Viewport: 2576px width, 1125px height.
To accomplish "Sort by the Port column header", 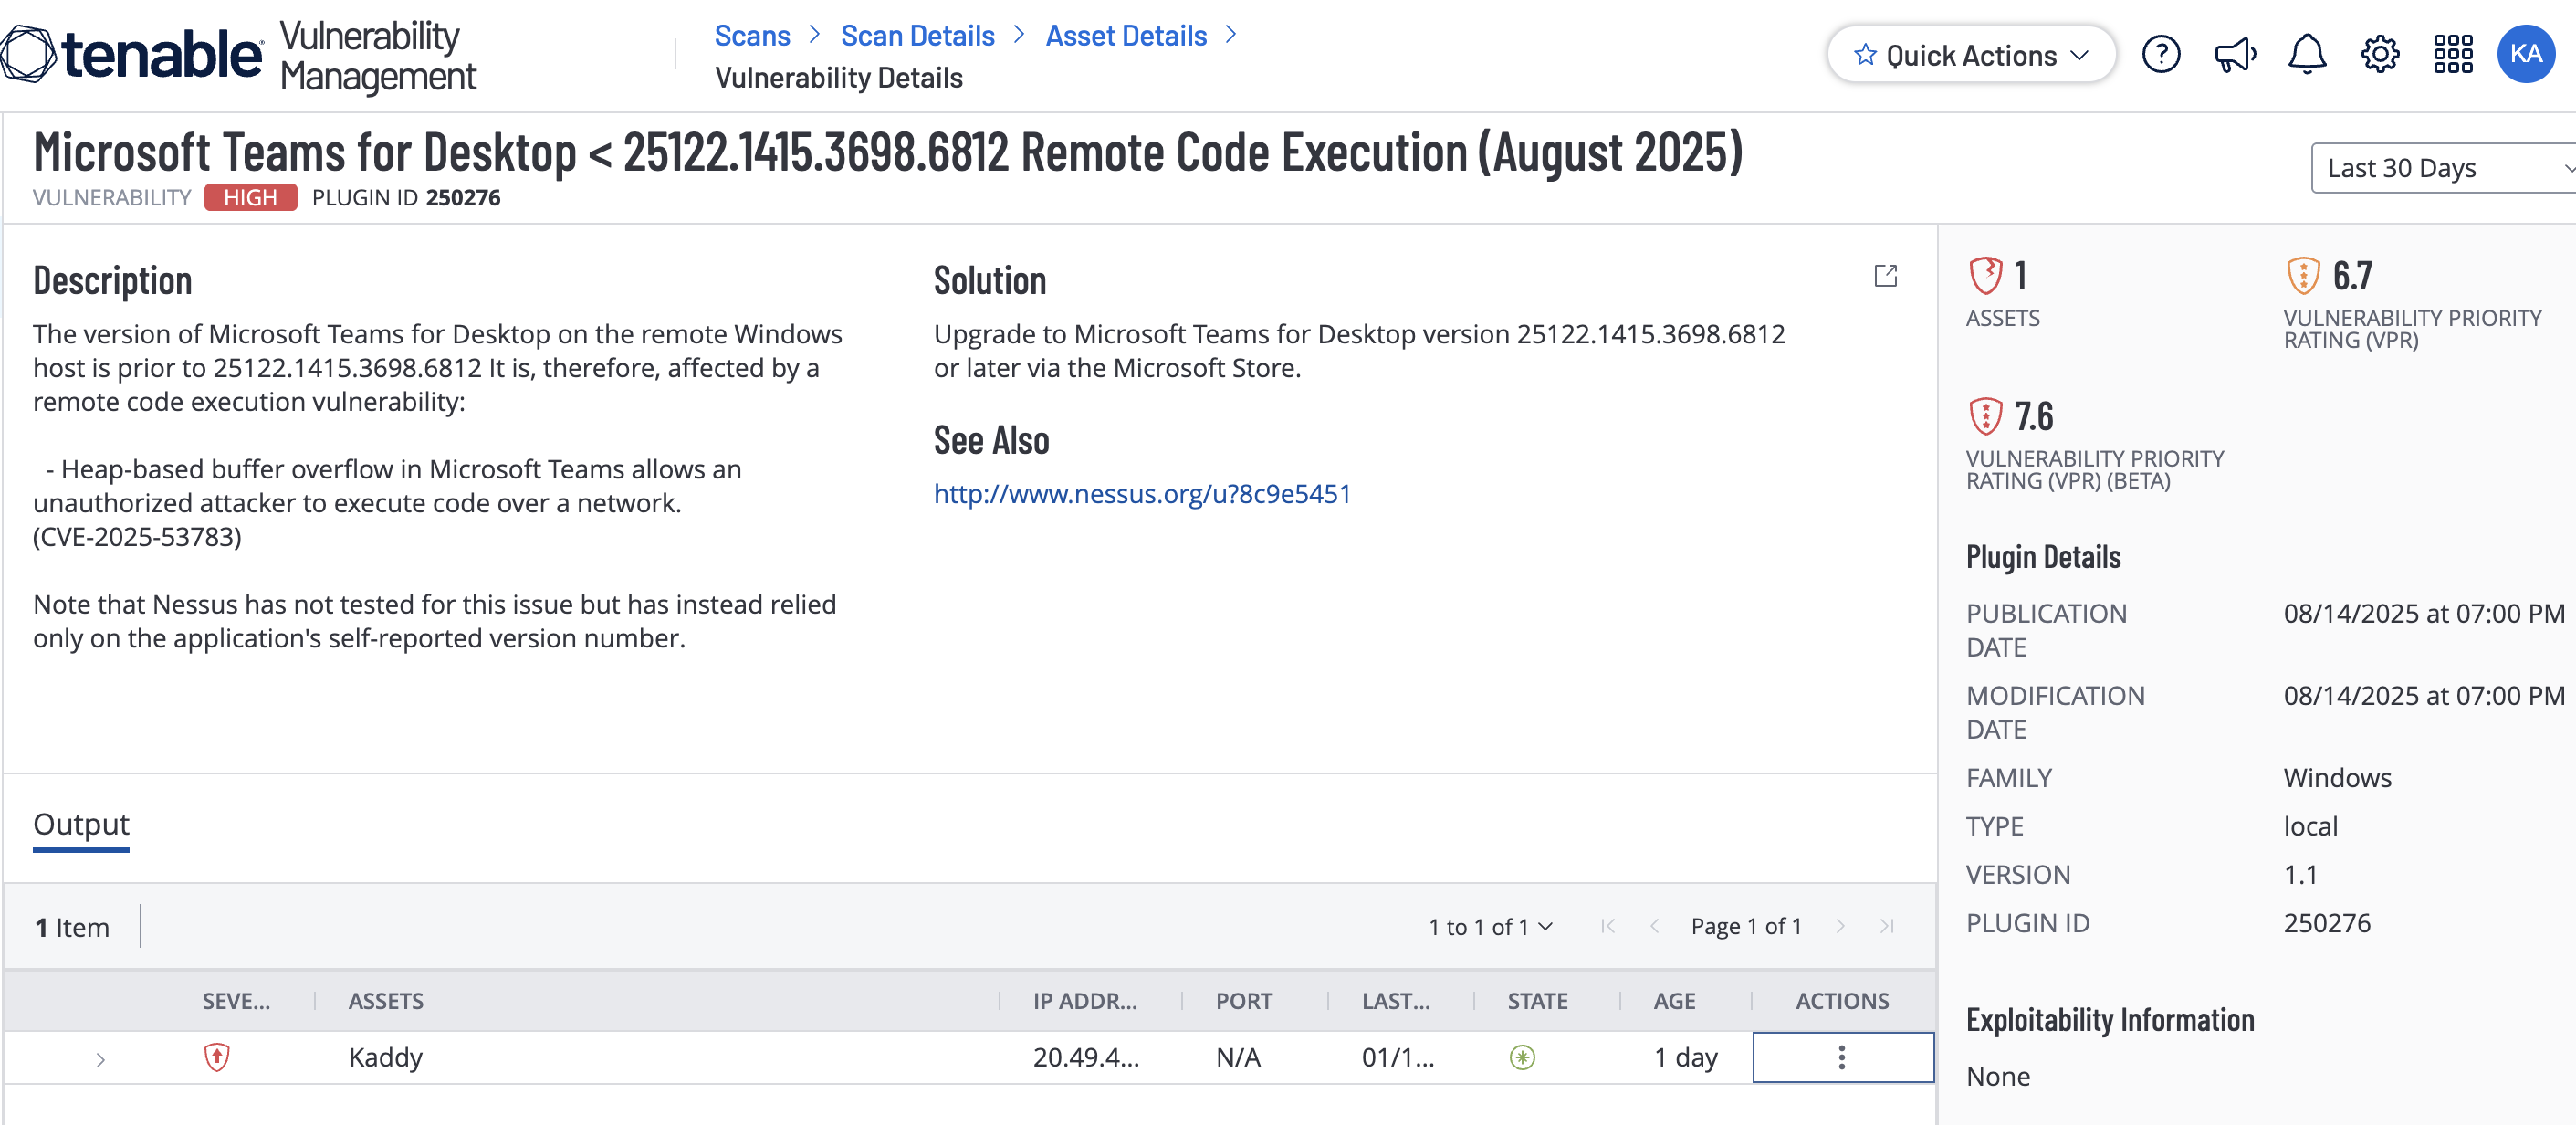I will pyautogui.click(x=1244, y=1001).
